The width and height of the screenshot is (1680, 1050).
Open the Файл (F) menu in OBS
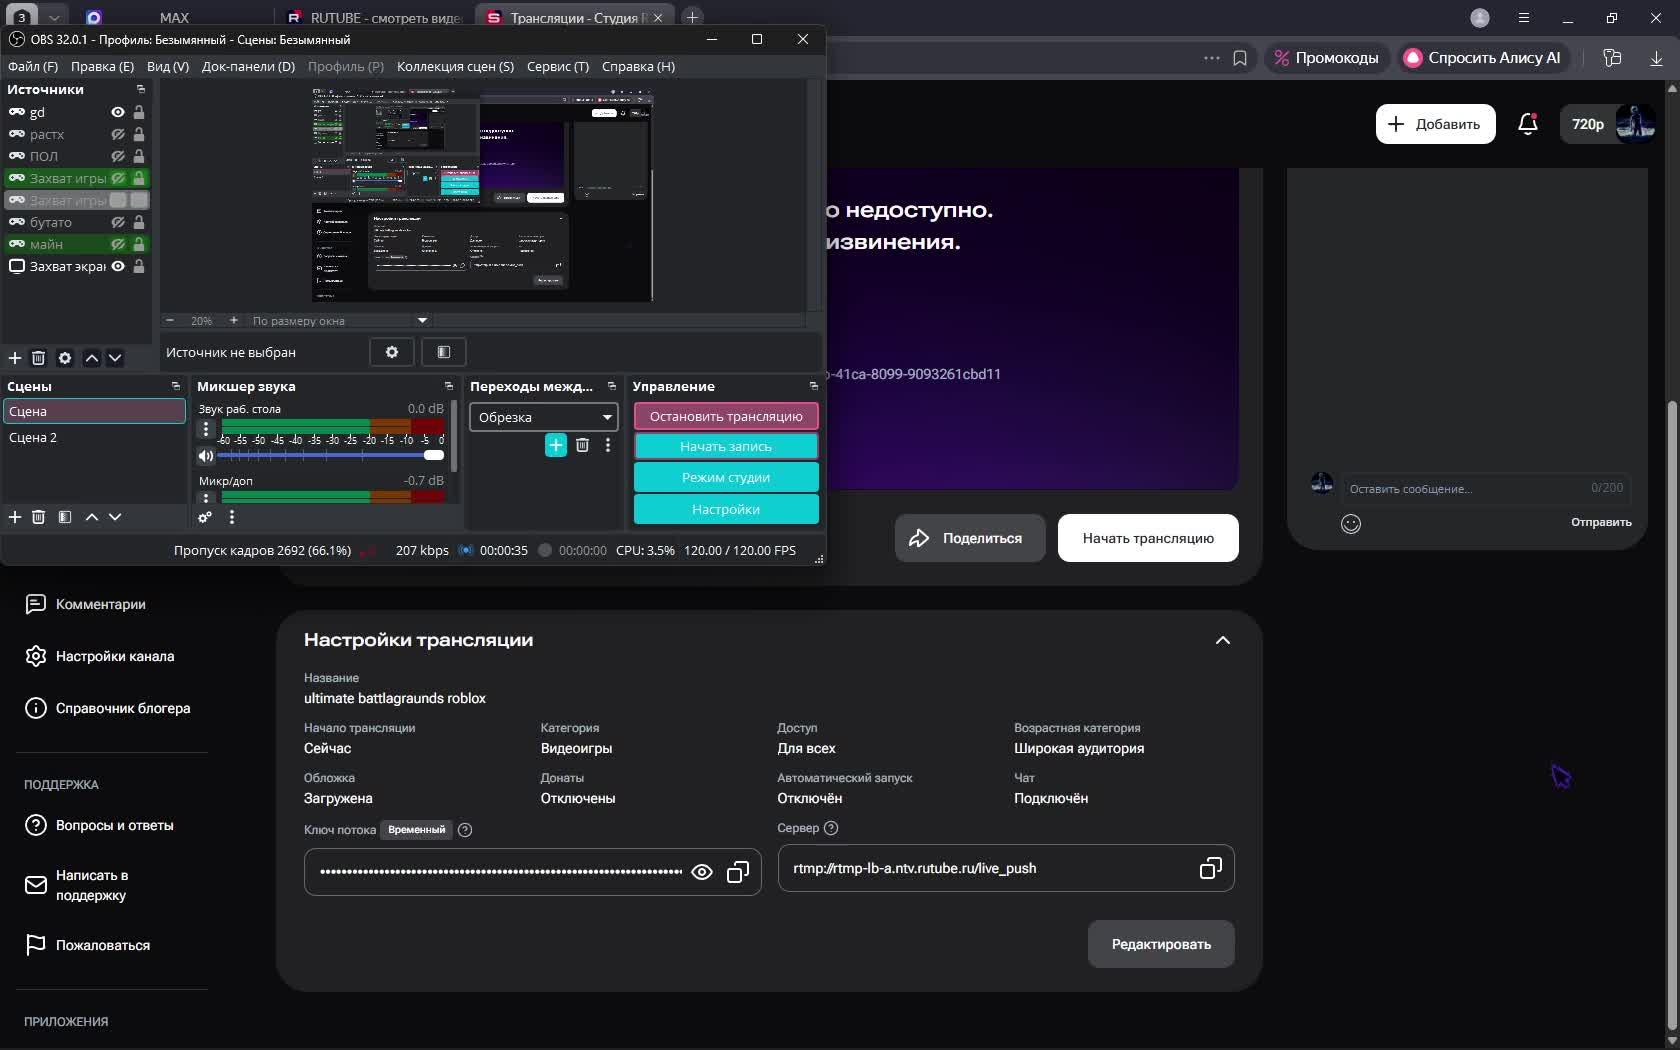33,66
